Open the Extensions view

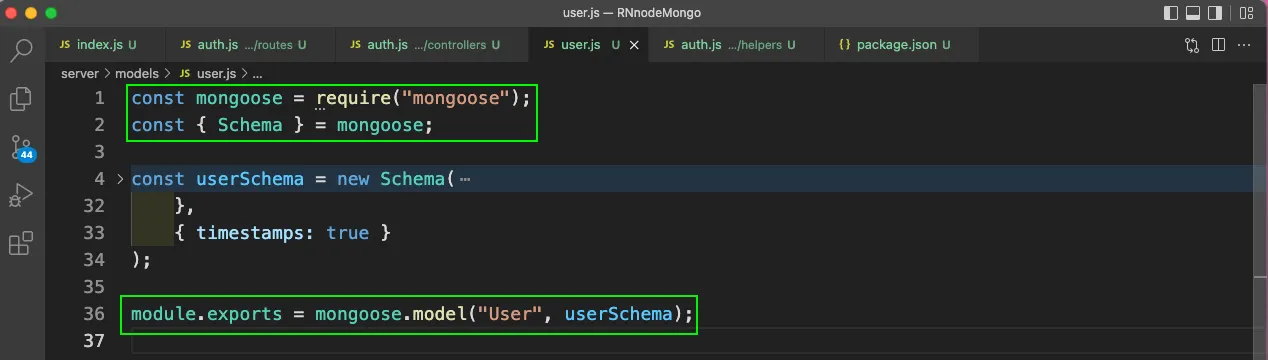coord(21,244)
